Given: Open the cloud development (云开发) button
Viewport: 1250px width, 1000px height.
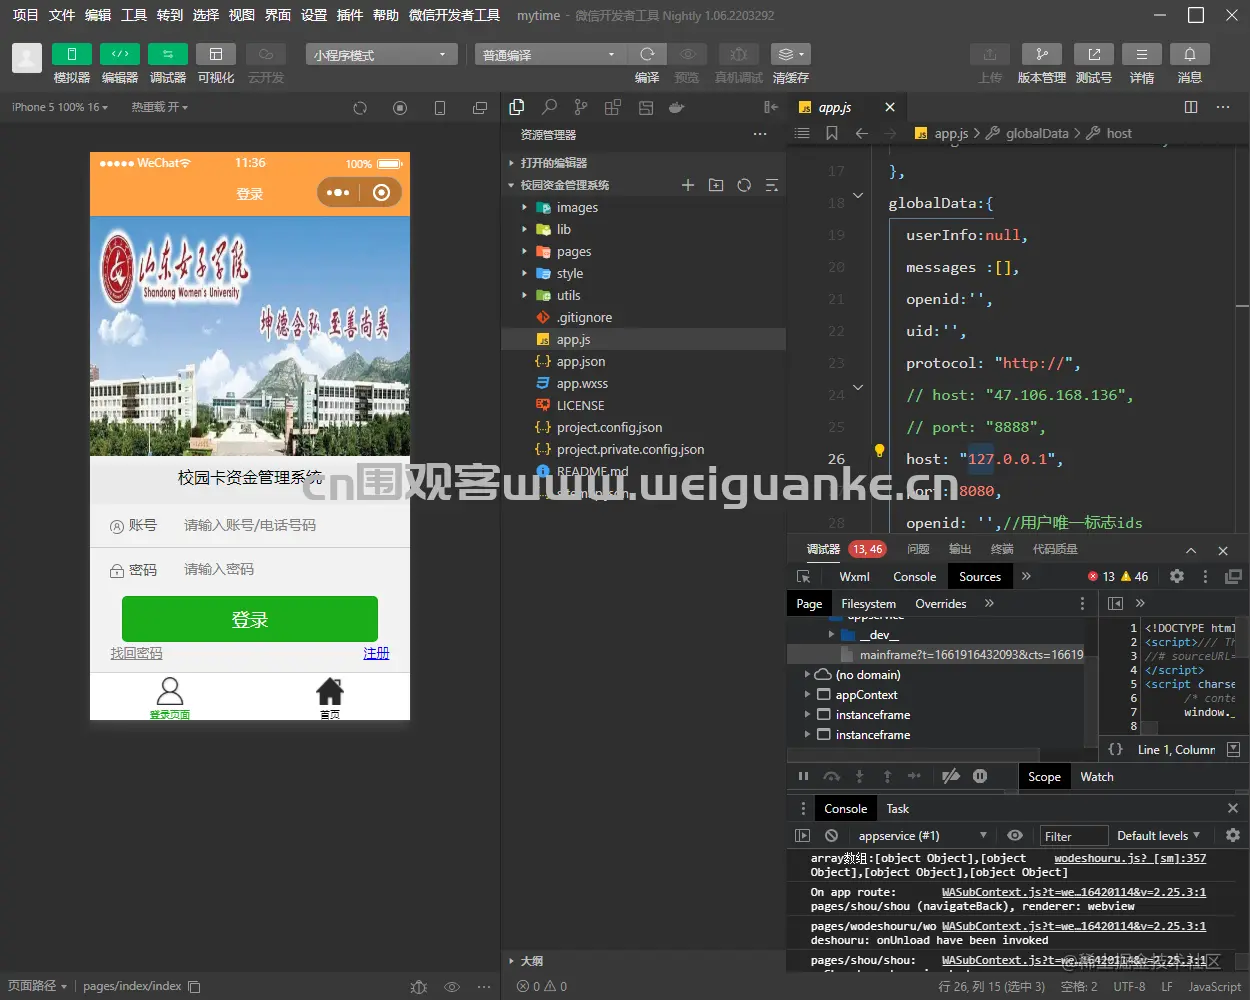Looking at the screenshot, I should click(x=266, y=54).
